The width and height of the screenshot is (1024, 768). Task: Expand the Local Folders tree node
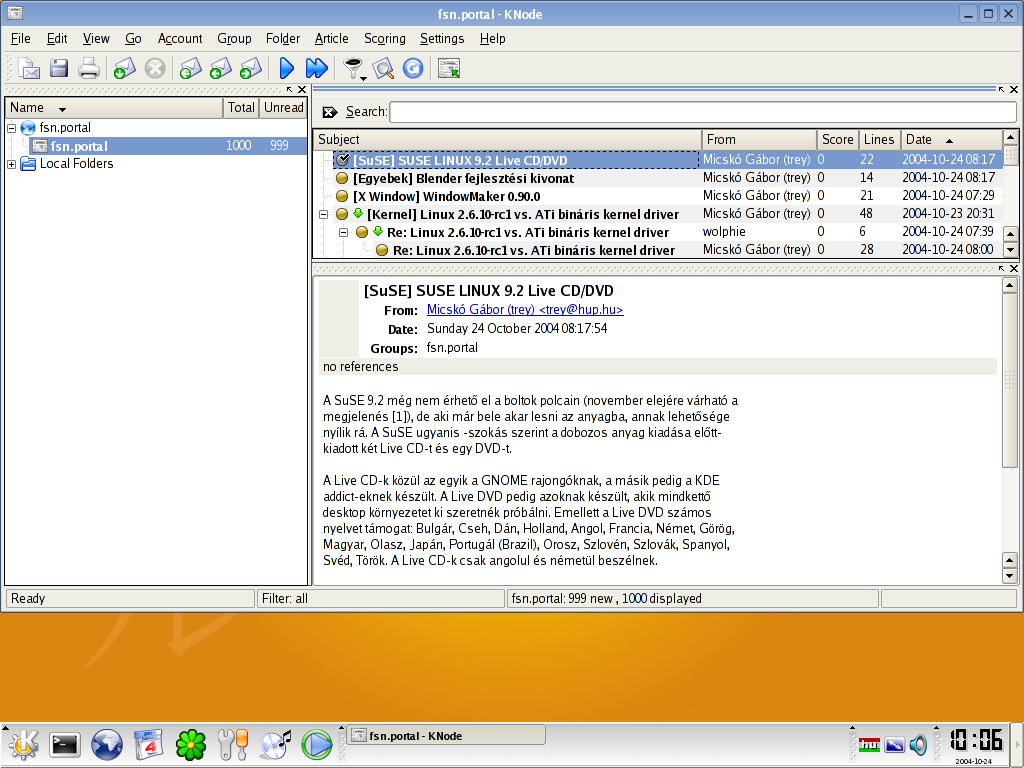coord(11,164)
